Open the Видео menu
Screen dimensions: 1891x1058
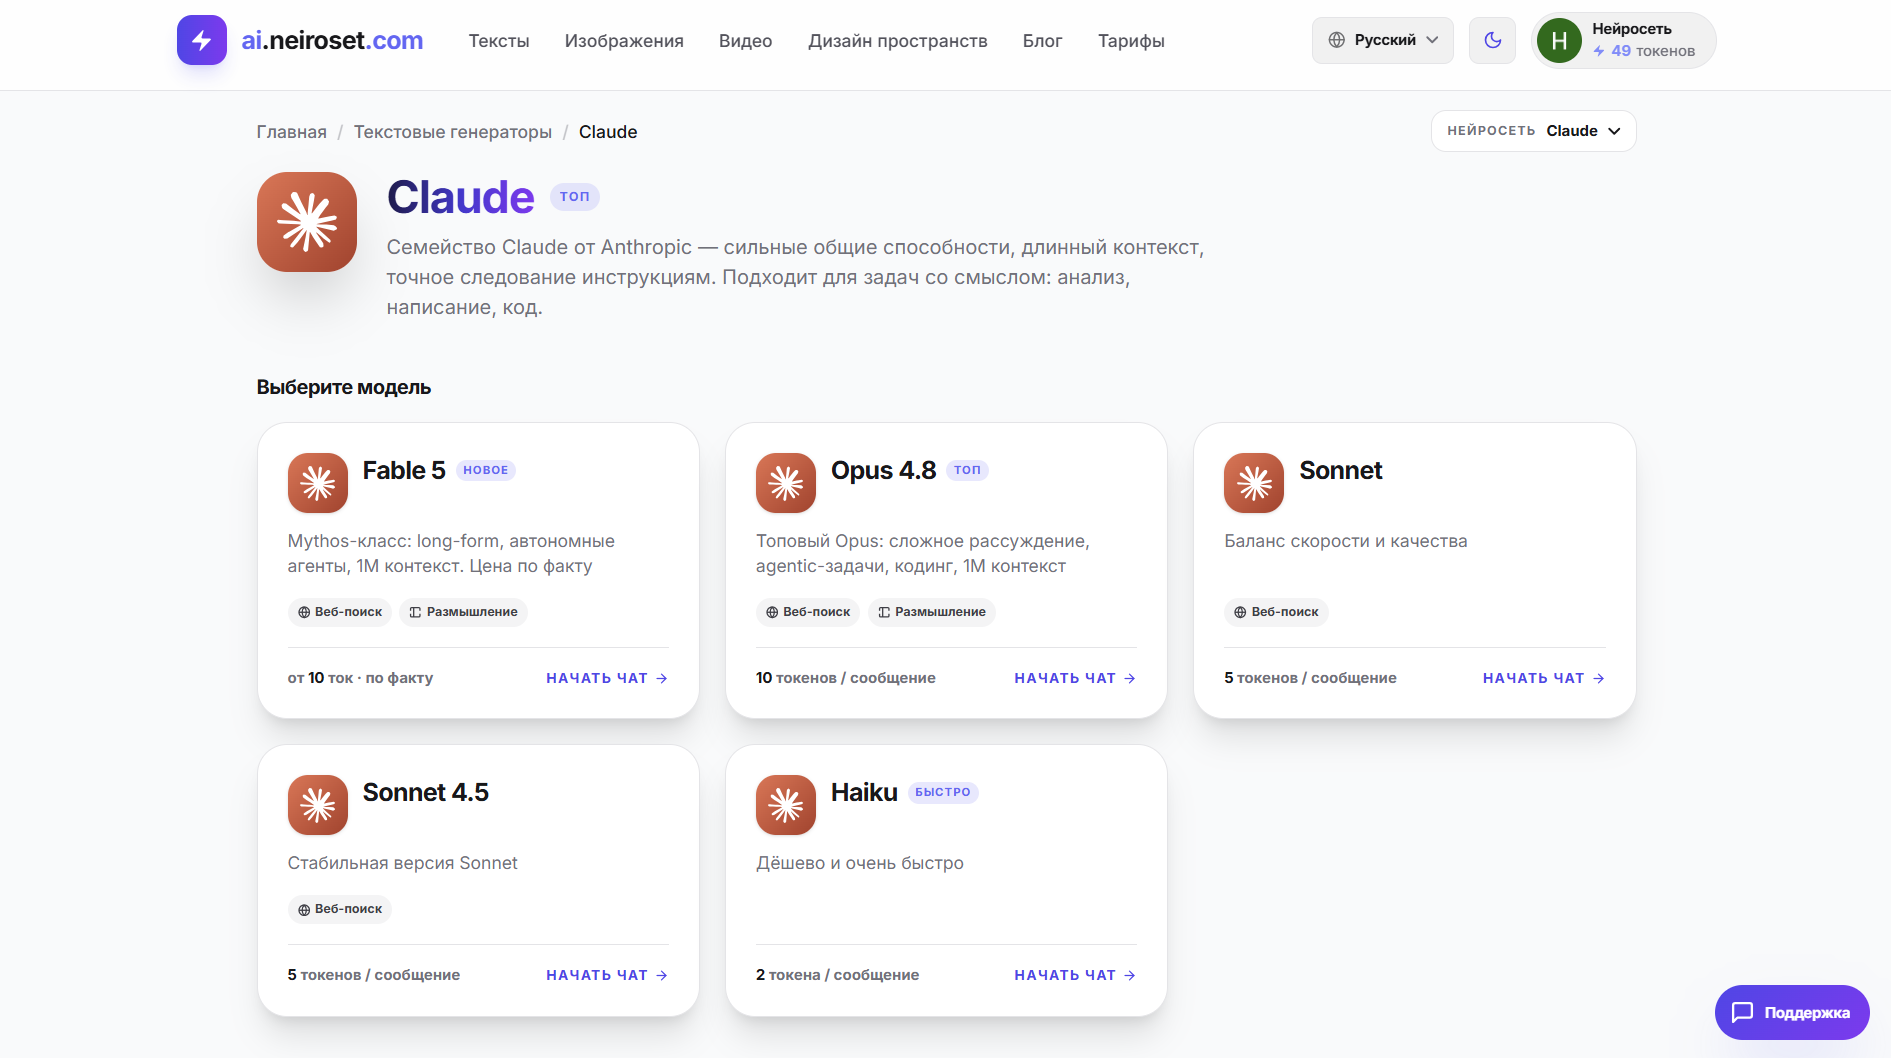click(x=745, y=41)
